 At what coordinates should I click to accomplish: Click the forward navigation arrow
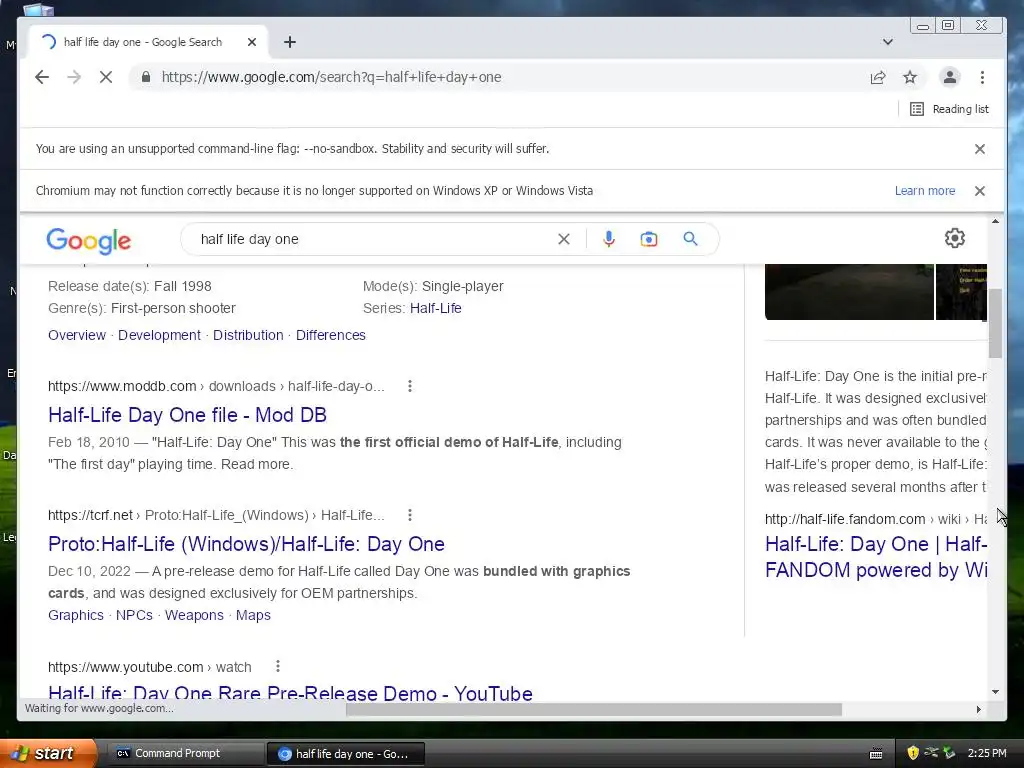point(74,77)
